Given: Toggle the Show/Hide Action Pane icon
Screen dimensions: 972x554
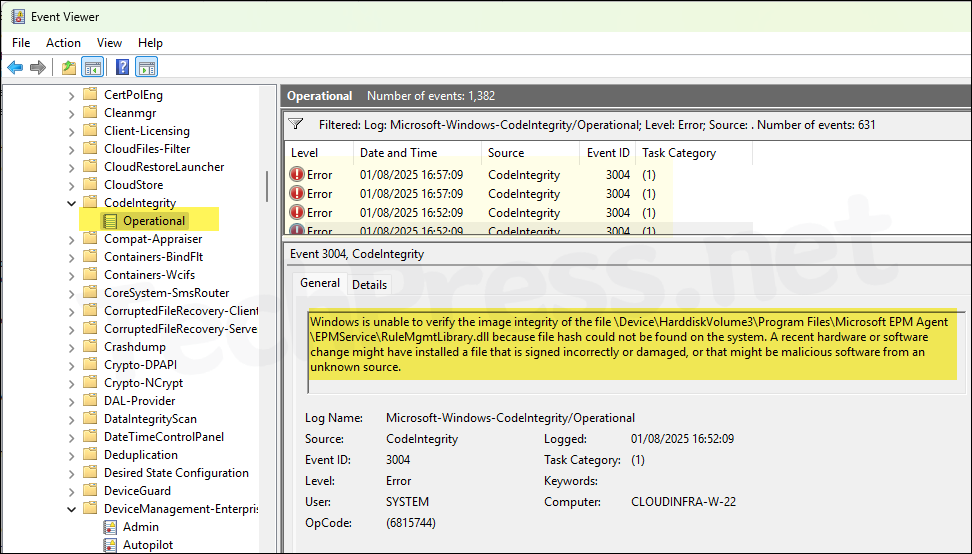Looking at the screenshot, I should click(x=147, y=67).
